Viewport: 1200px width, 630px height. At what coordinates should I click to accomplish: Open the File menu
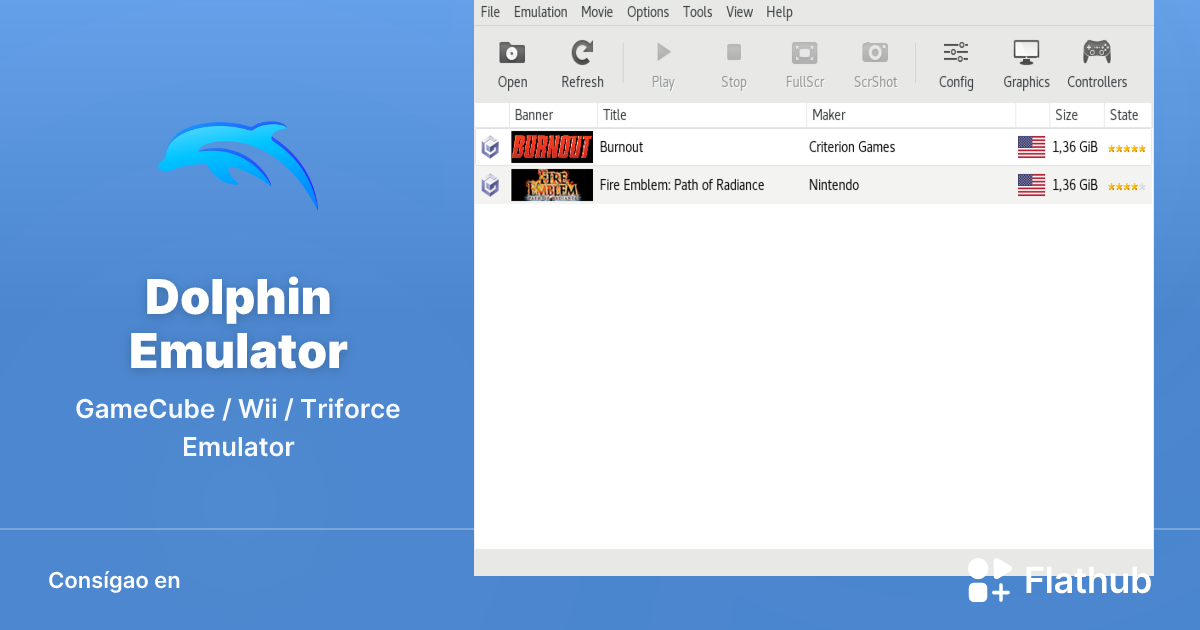[490, 12]
